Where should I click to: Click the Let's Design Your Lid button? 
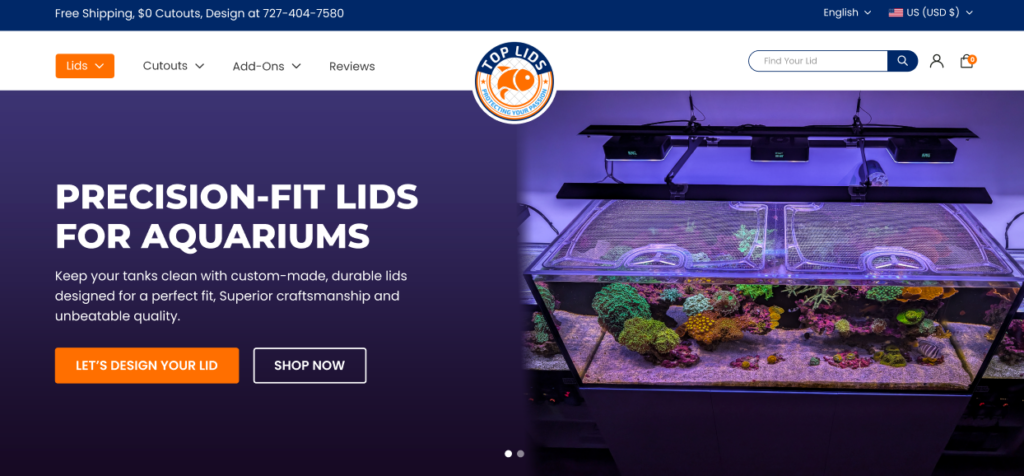(147, 366)
